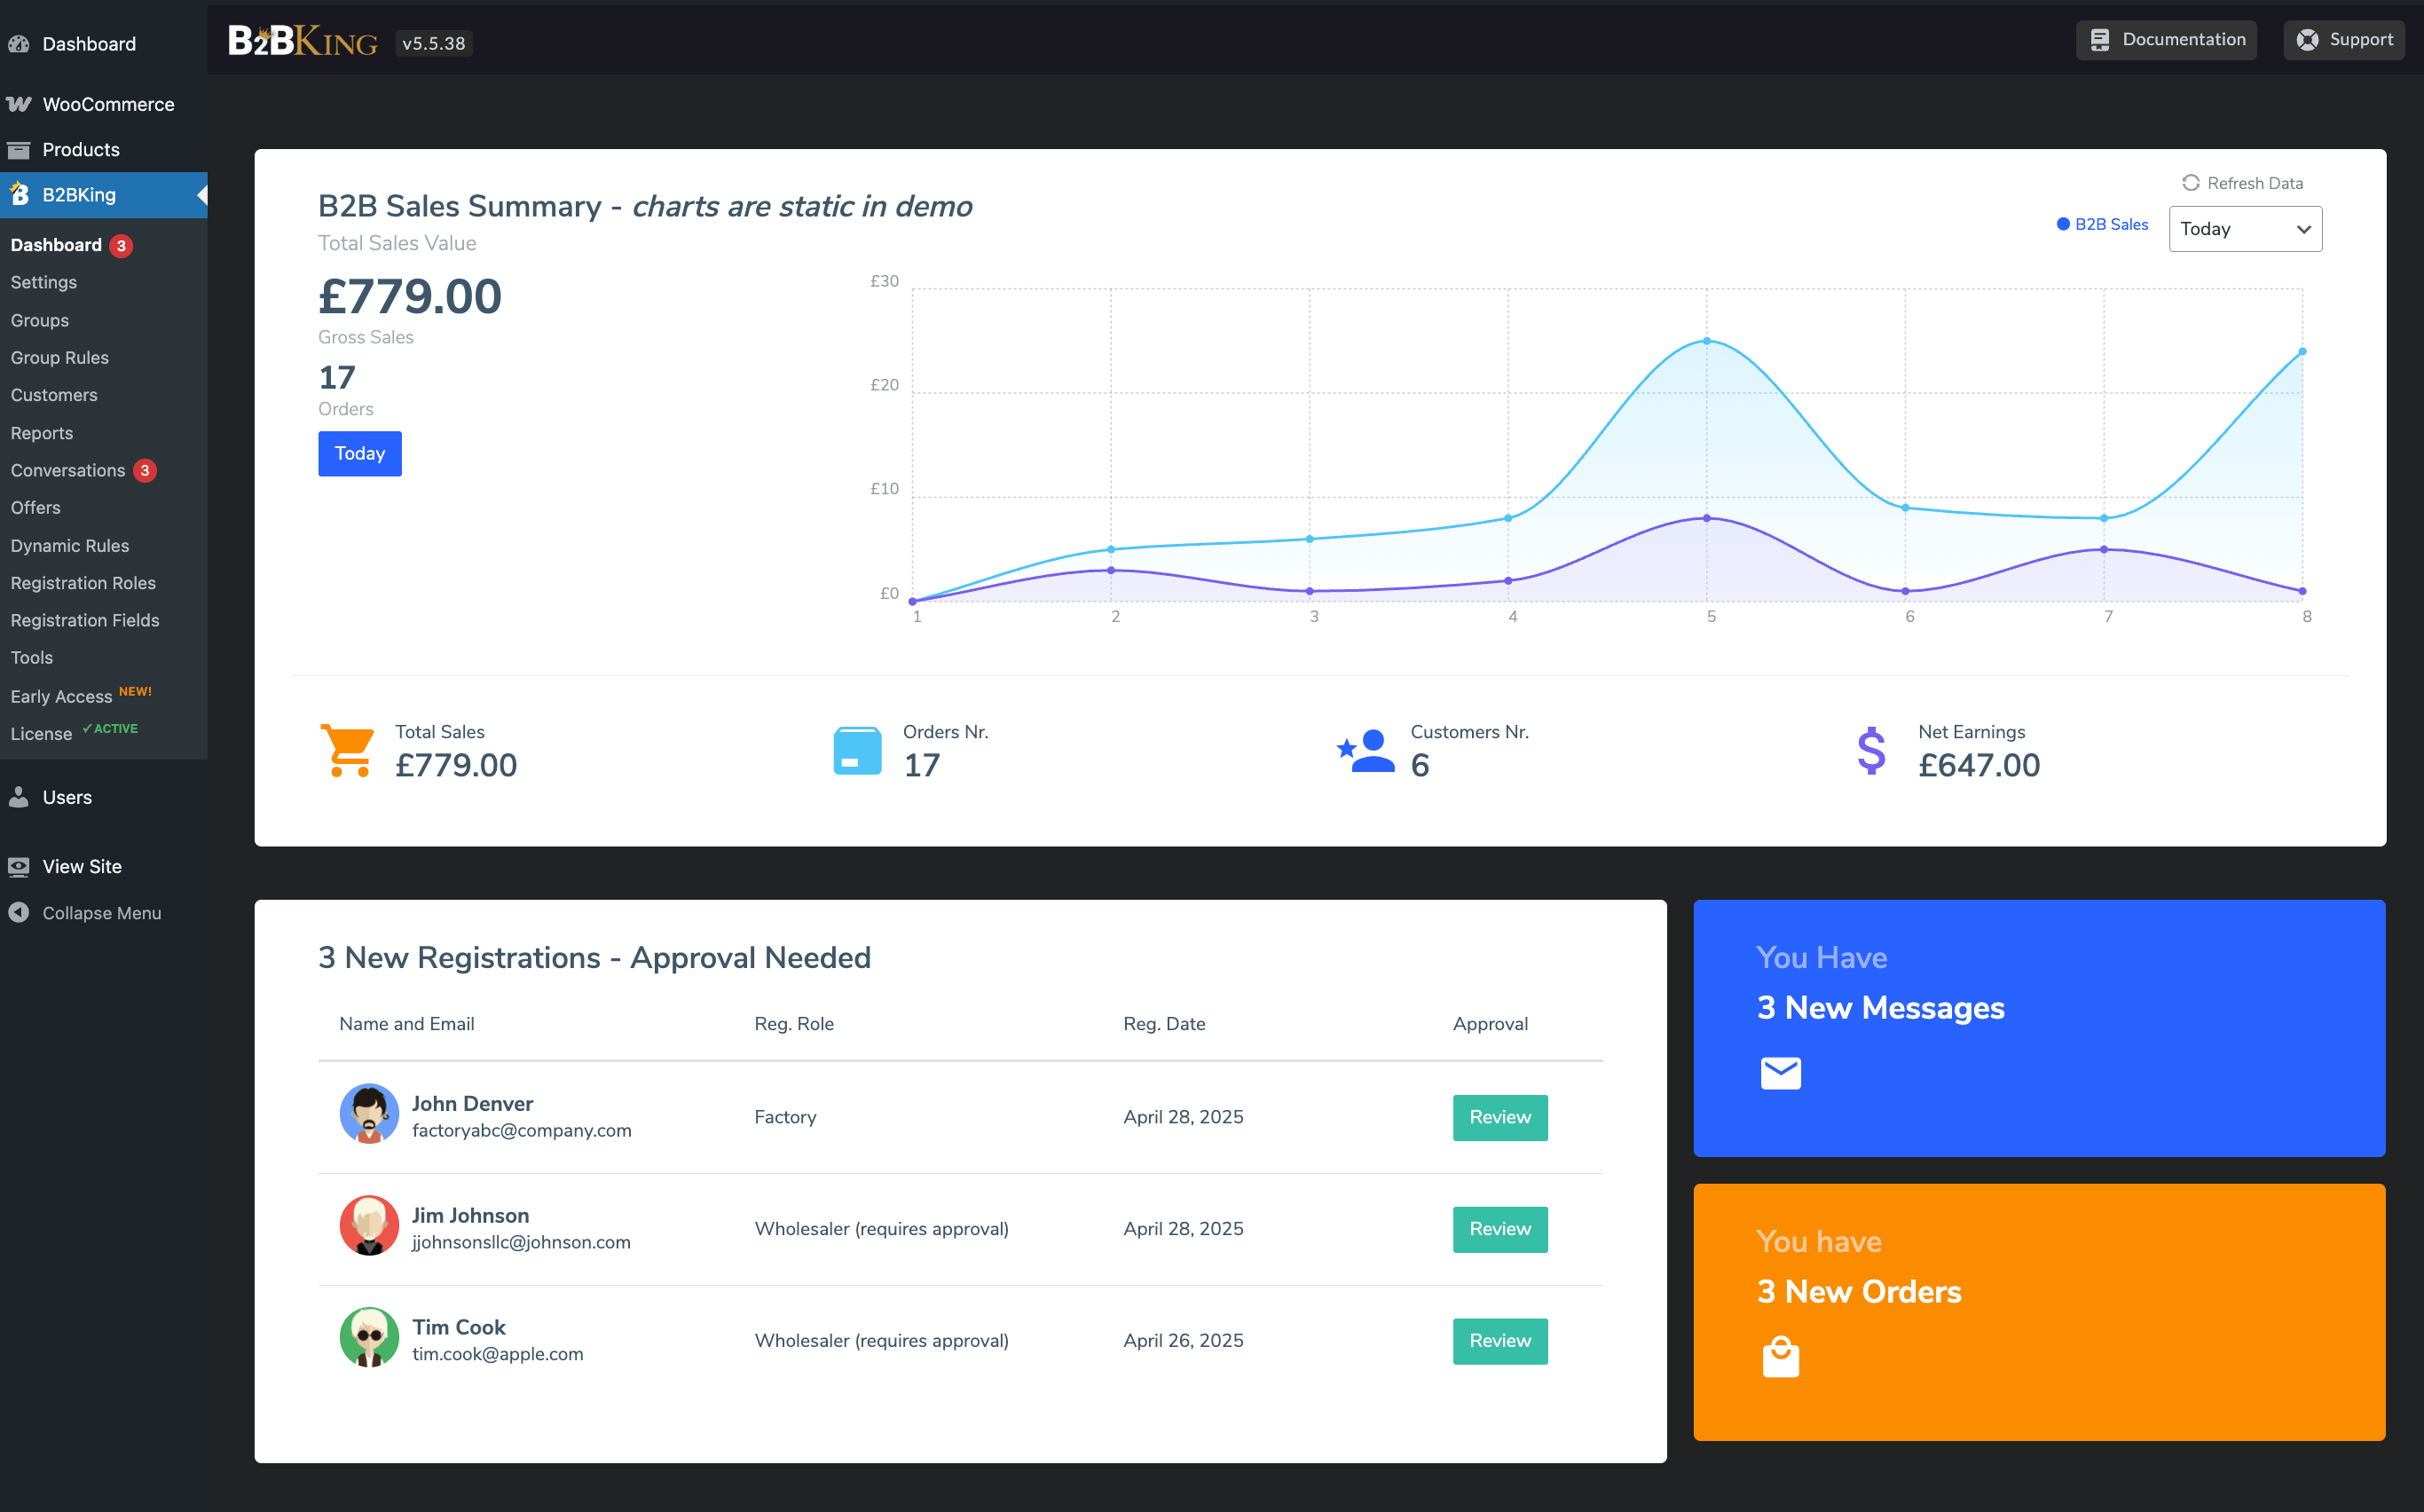Click the chart peak point at 5

[x=1706, y=341]
